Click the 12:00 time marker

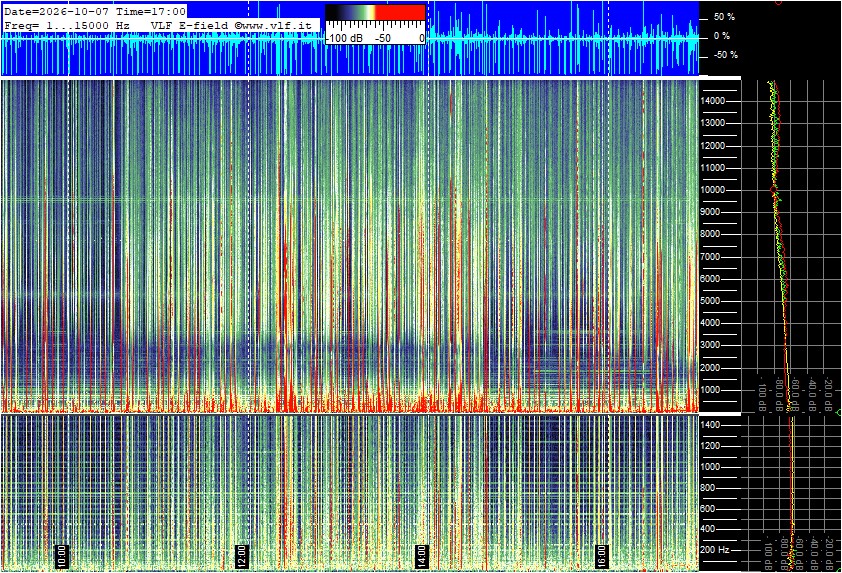click(x=242, y=556)
